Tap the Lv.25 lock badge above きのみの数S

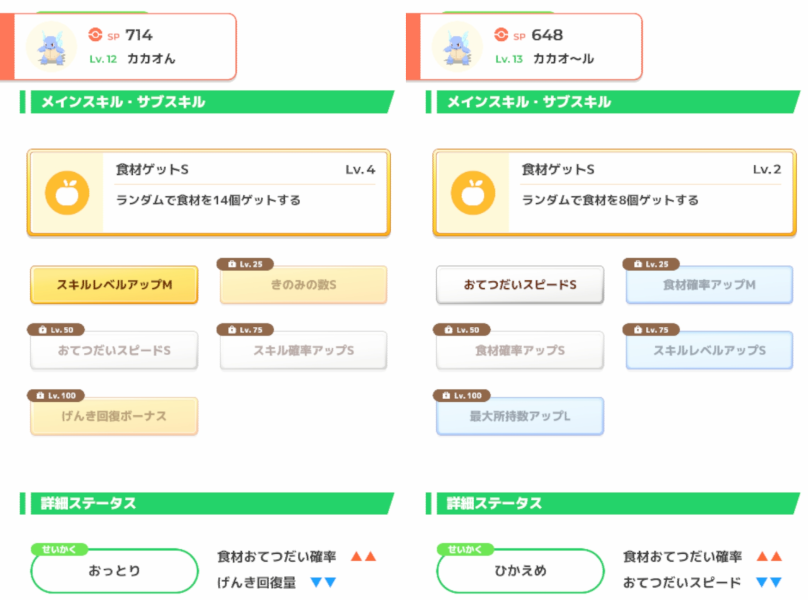coord(245,264)
